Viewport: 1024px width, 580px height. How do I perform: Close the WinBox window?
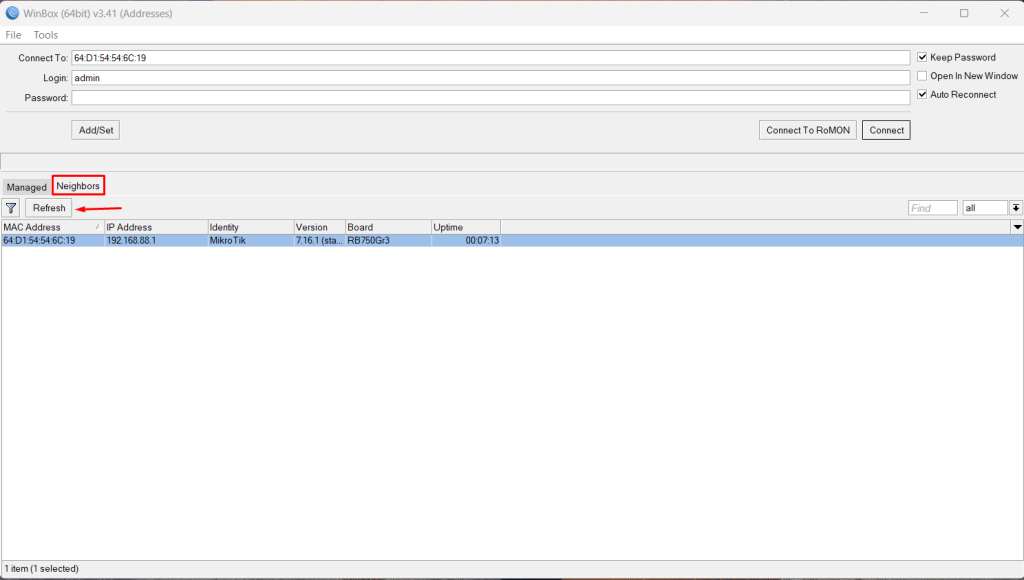[1004, 13]
